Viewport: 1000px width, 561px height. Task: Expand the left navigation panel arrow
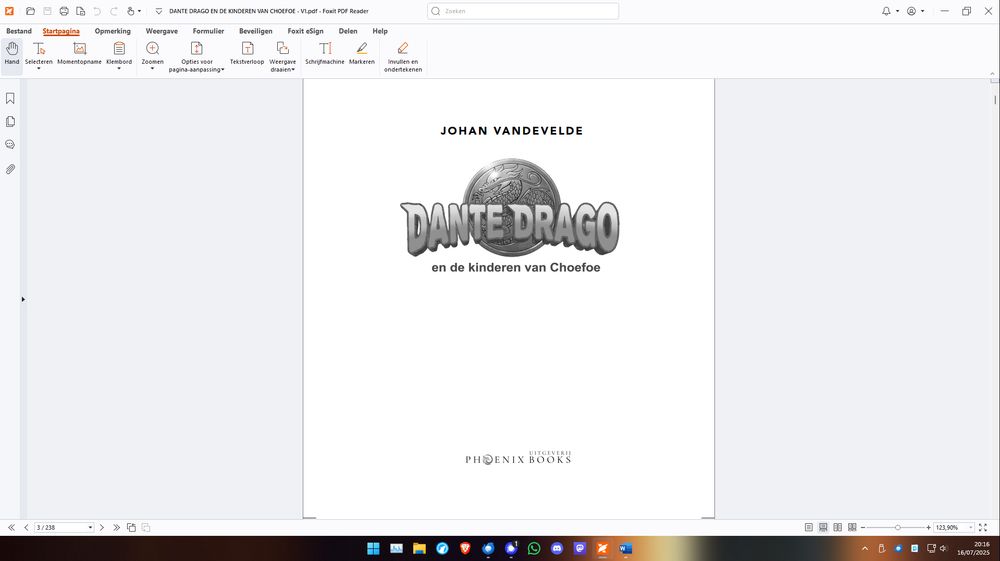coord(23,299)
